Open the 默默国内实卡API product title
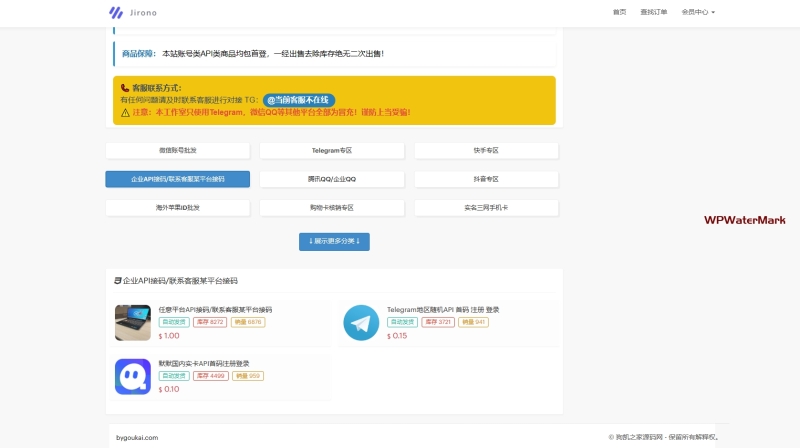 click(204, 363)
